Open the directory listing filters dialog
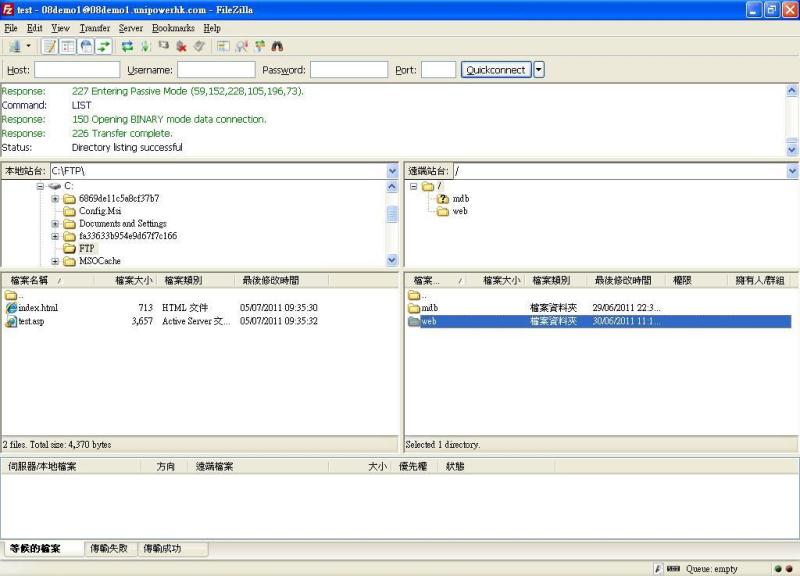 pos(223,47)
